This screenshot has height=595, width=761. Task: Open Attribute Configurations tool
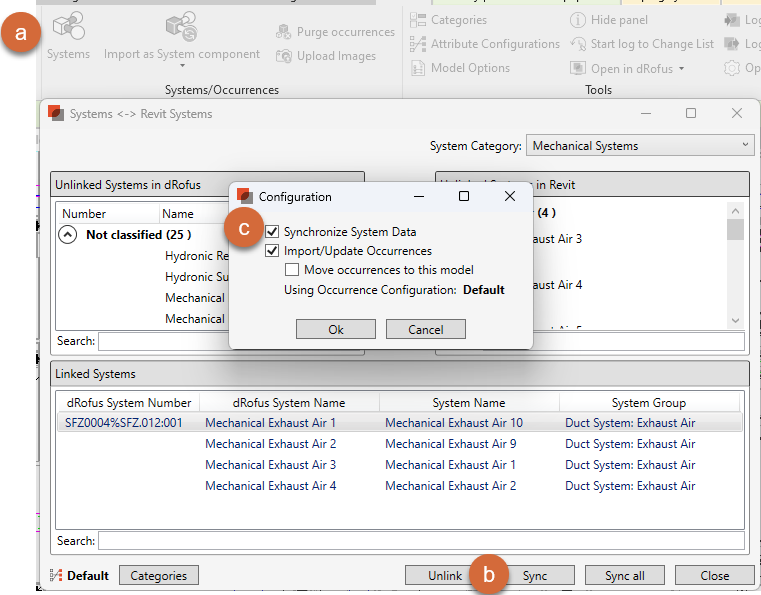(x=418, y=44)
